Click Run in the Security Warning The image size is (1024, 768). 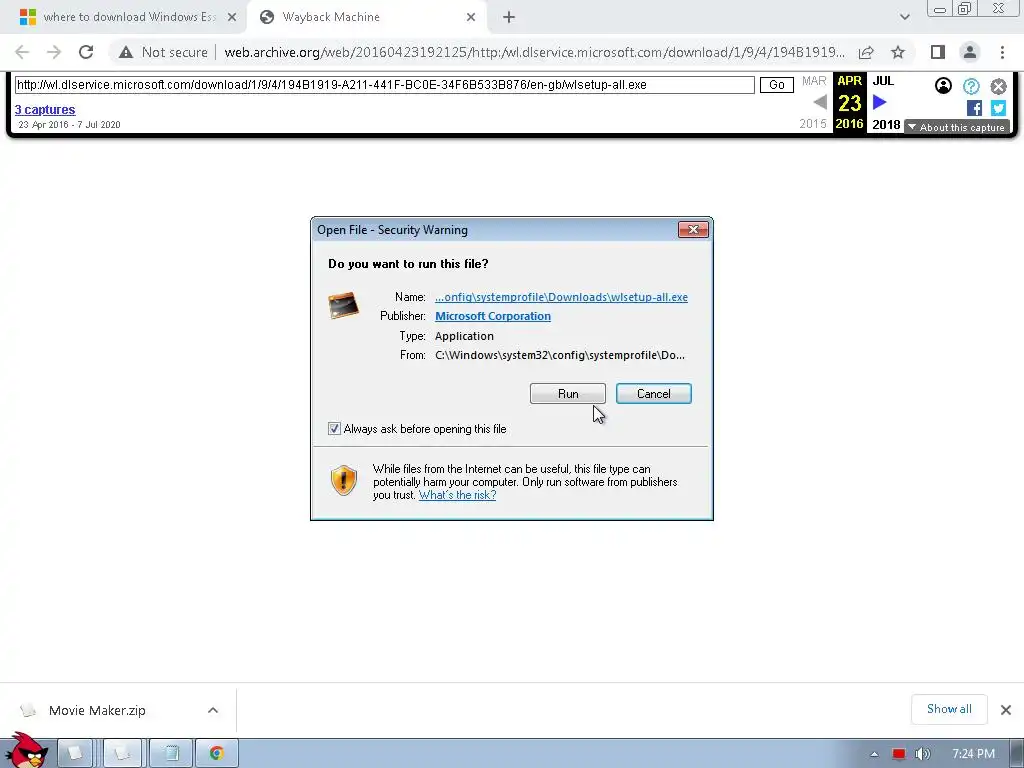pos(568,394)
